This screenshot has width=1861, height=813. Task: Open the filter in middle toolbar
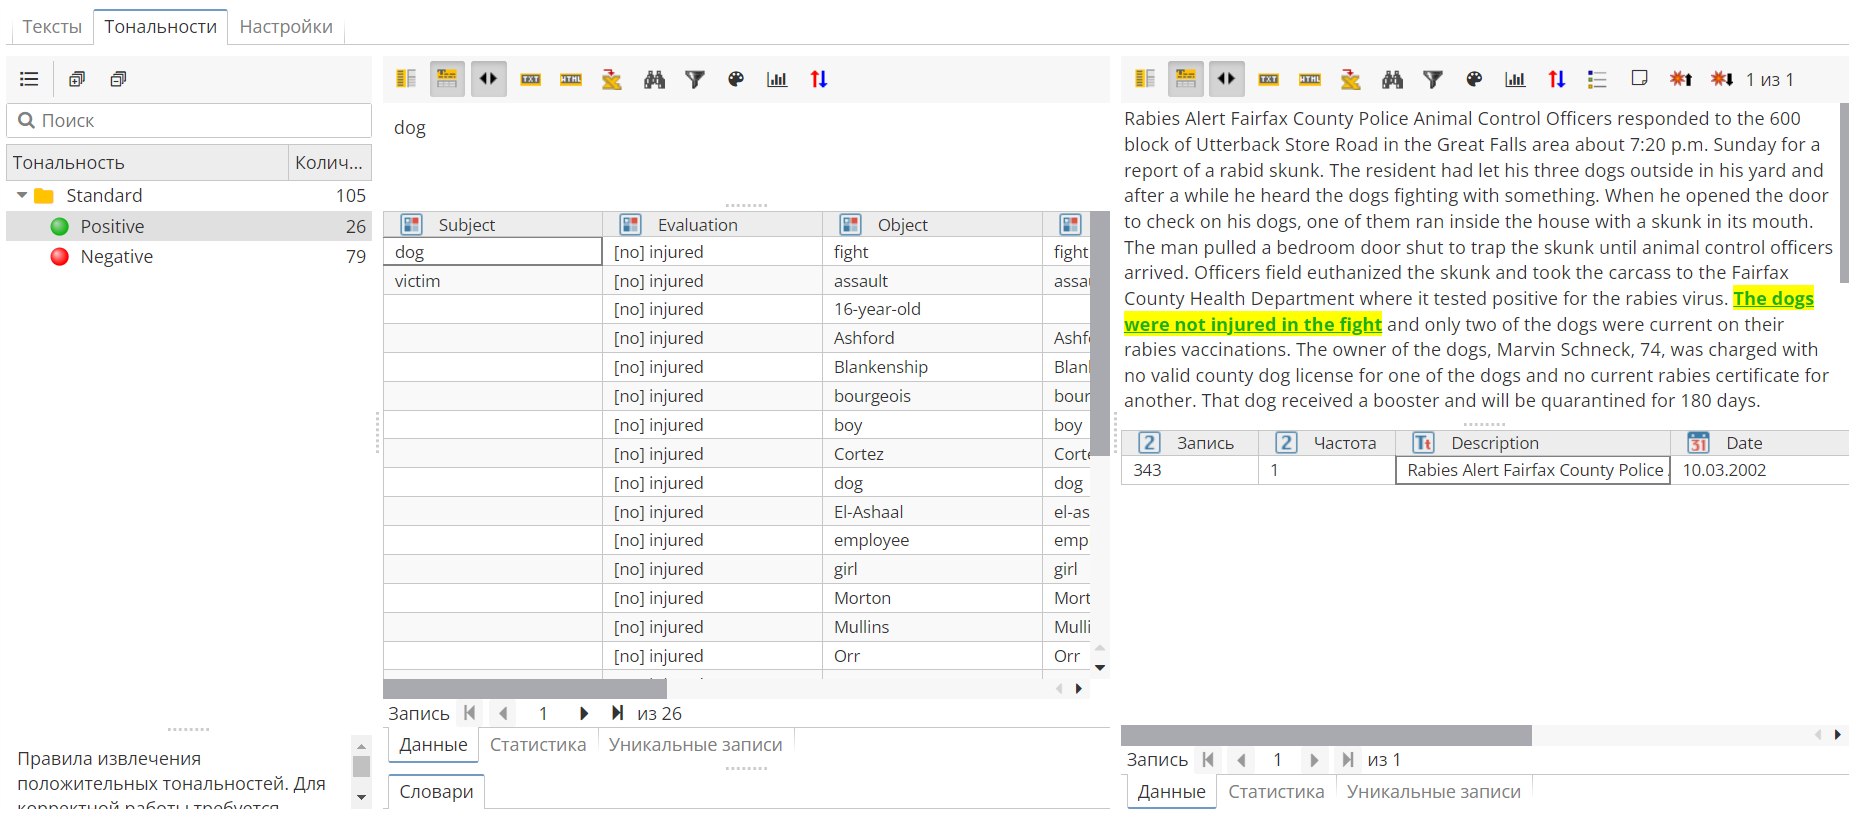[x=695, y=79]
